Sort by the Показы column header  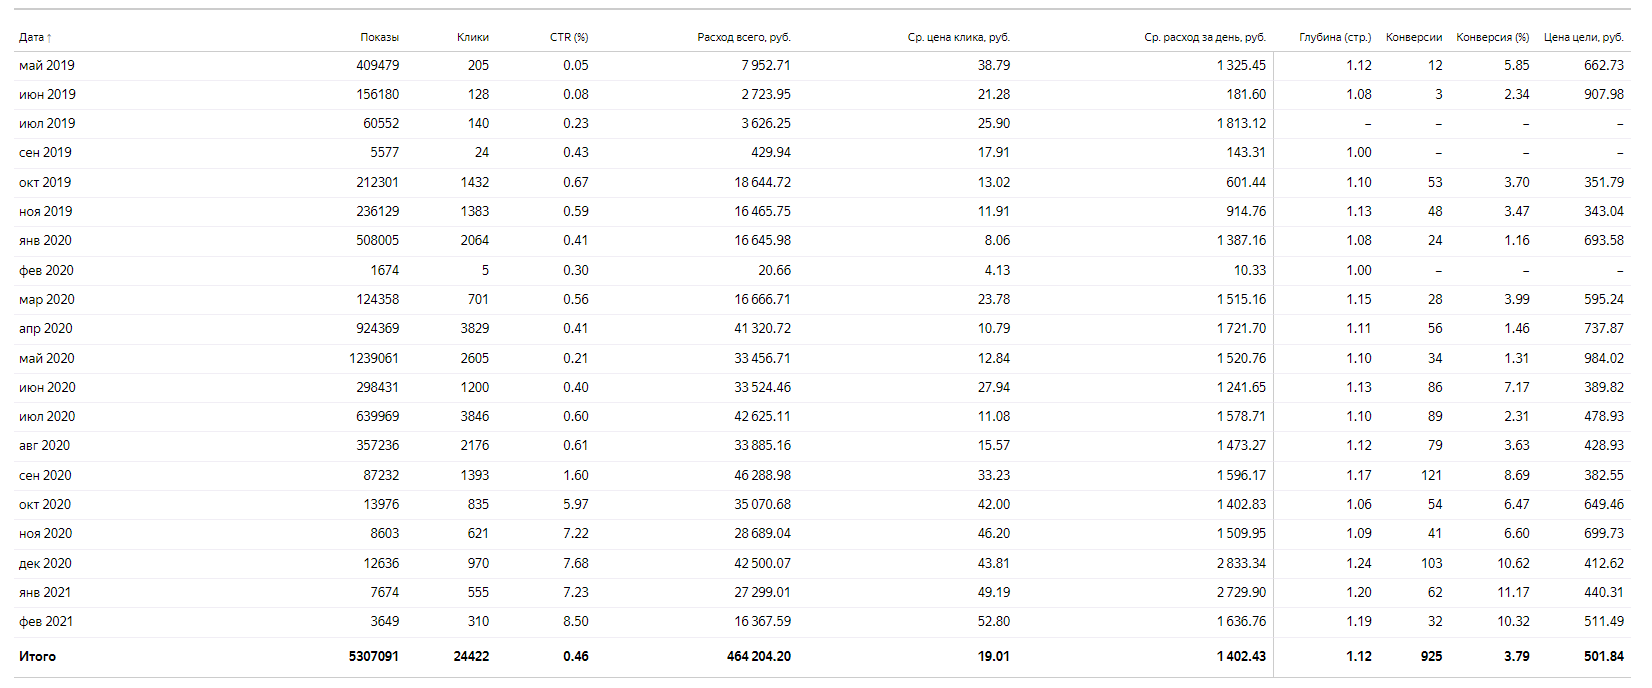(x=379, y=38)
